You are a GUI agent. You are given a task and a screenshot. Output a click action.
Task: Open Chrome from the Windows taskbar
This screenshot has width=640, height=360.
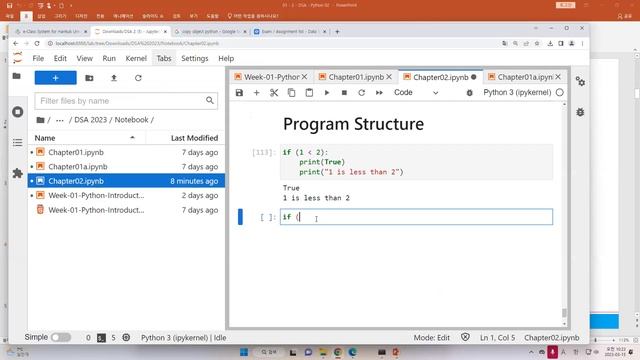[338, 352]
